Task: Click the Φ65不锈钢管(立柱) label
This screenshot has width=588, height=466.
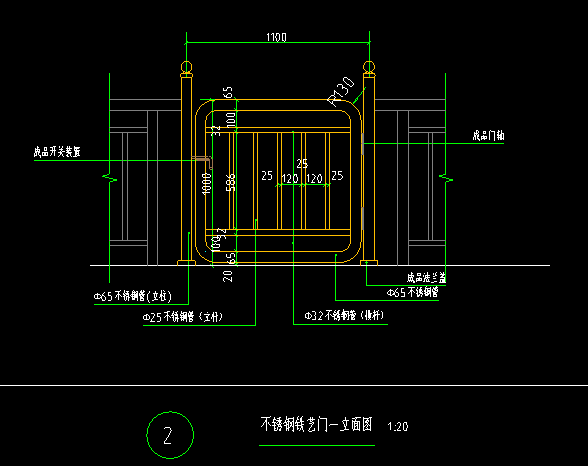Action: (x=133, y=296)
